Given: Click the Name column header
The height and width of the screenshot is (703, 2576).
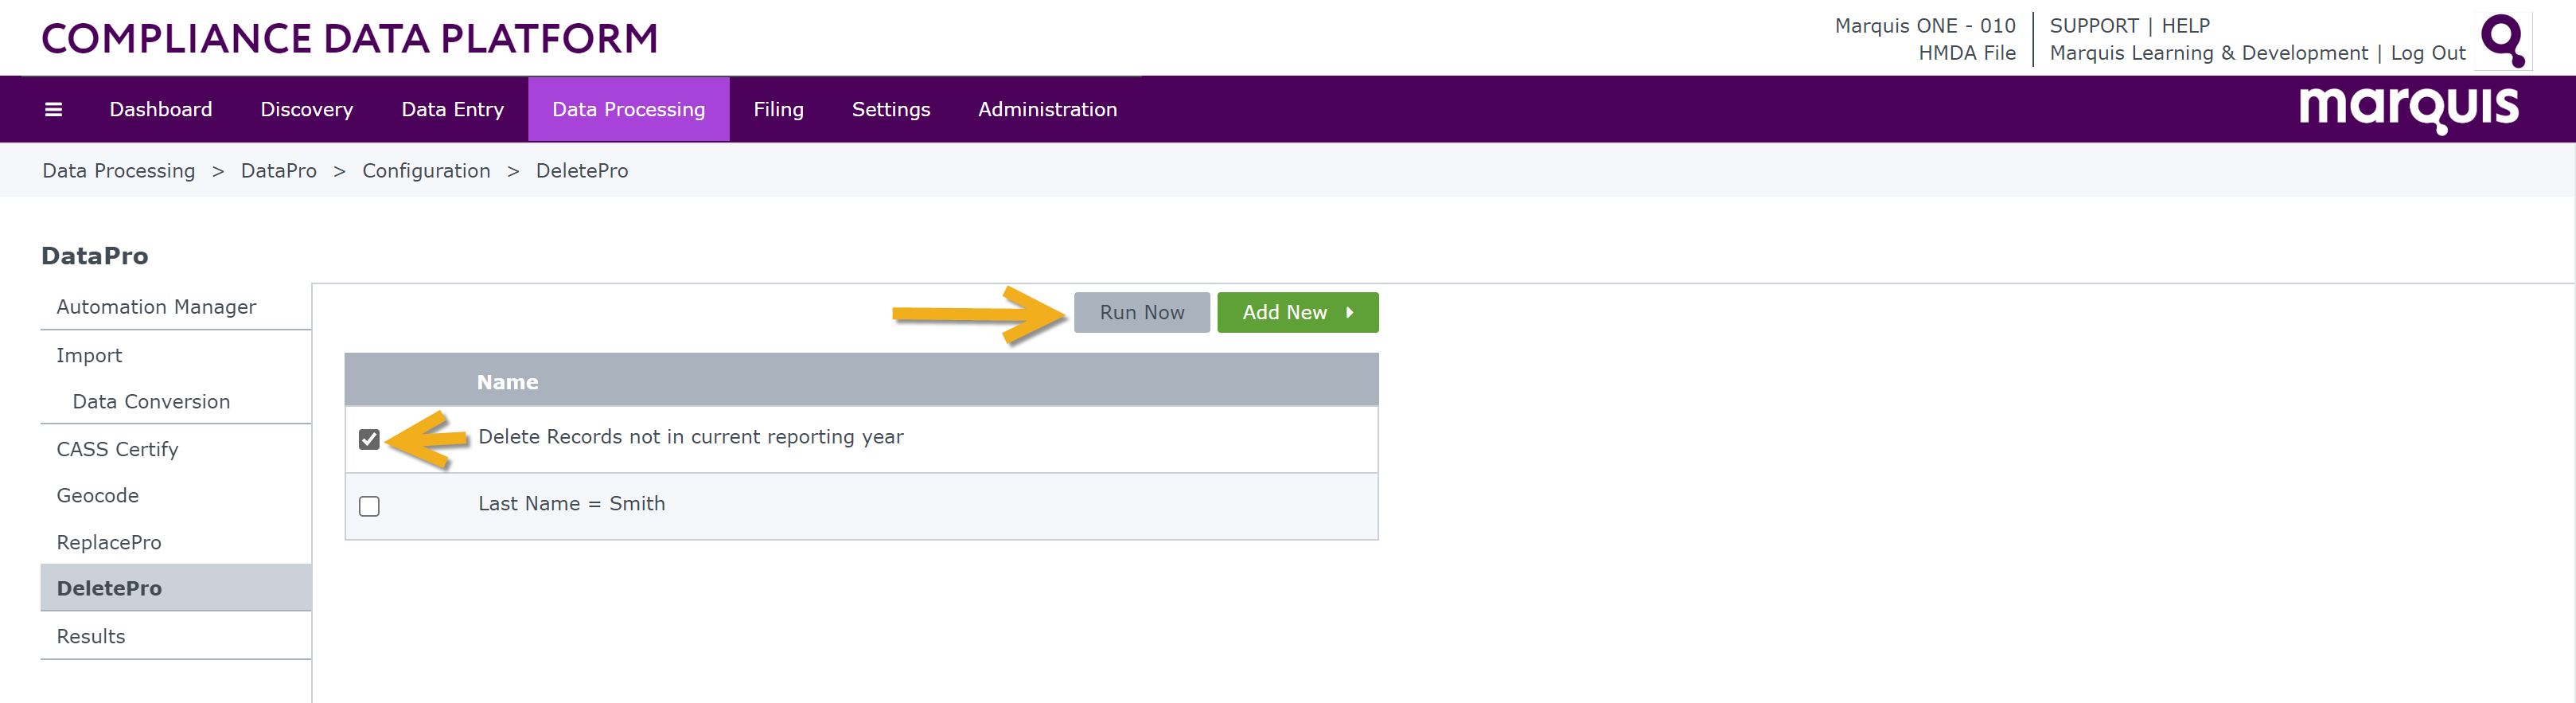Looking at the screenshot, I should tap(507, 382).
